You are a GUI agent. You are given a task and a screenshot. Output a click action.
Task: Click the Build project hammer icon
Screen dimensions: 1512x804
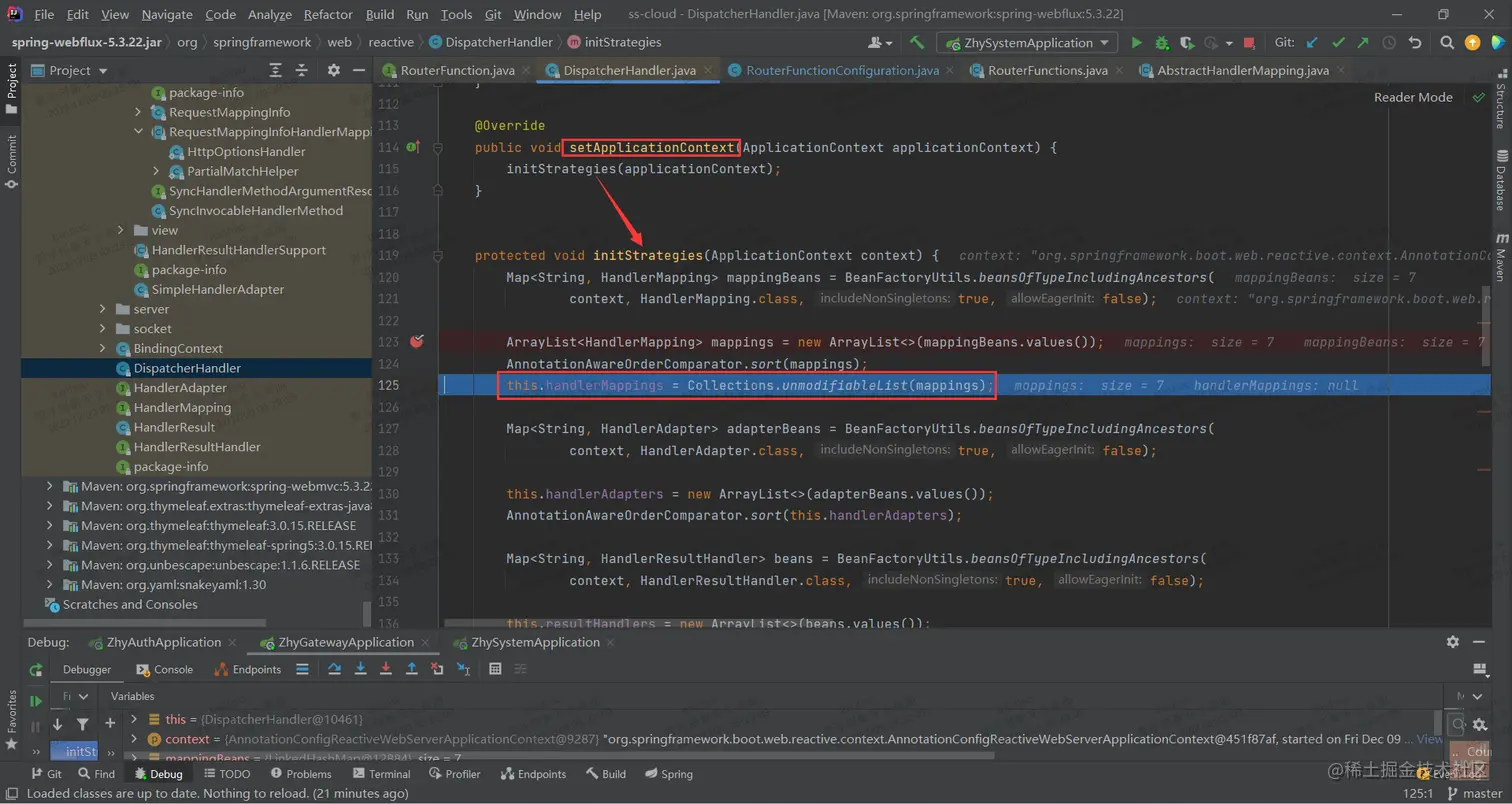[917, 43]
